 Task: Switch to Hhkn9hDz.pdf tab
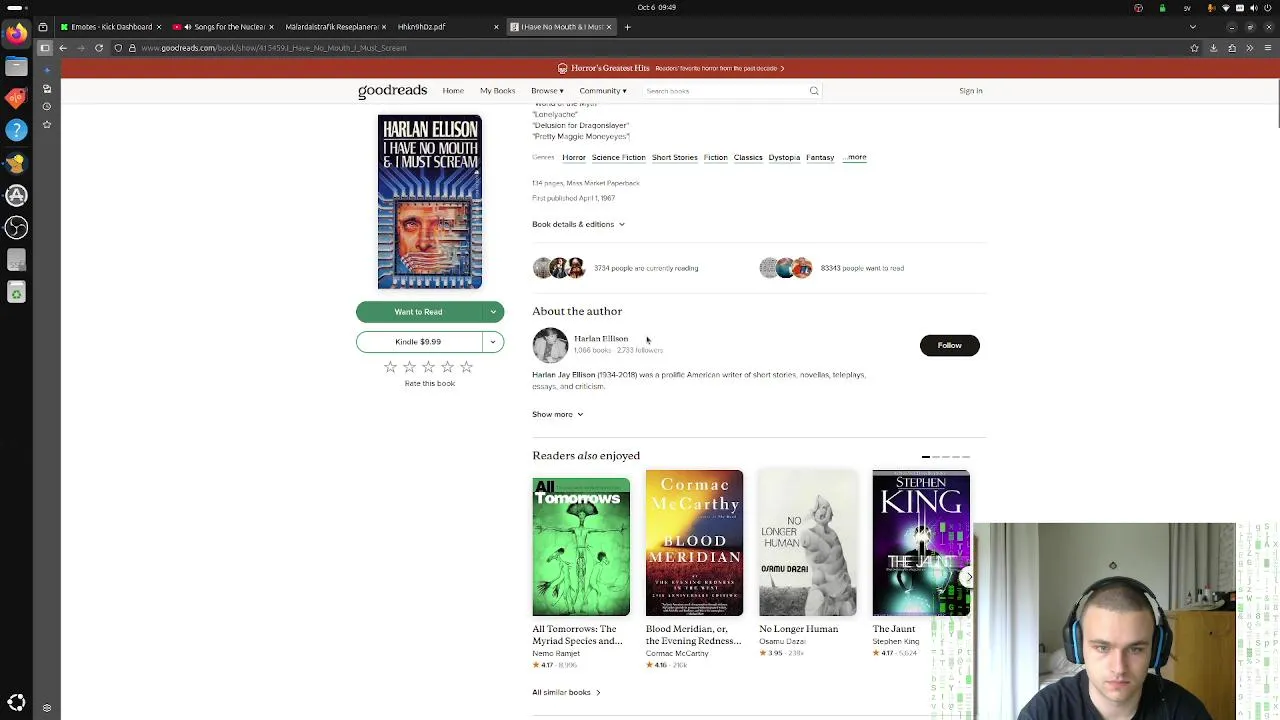point(445,27)
